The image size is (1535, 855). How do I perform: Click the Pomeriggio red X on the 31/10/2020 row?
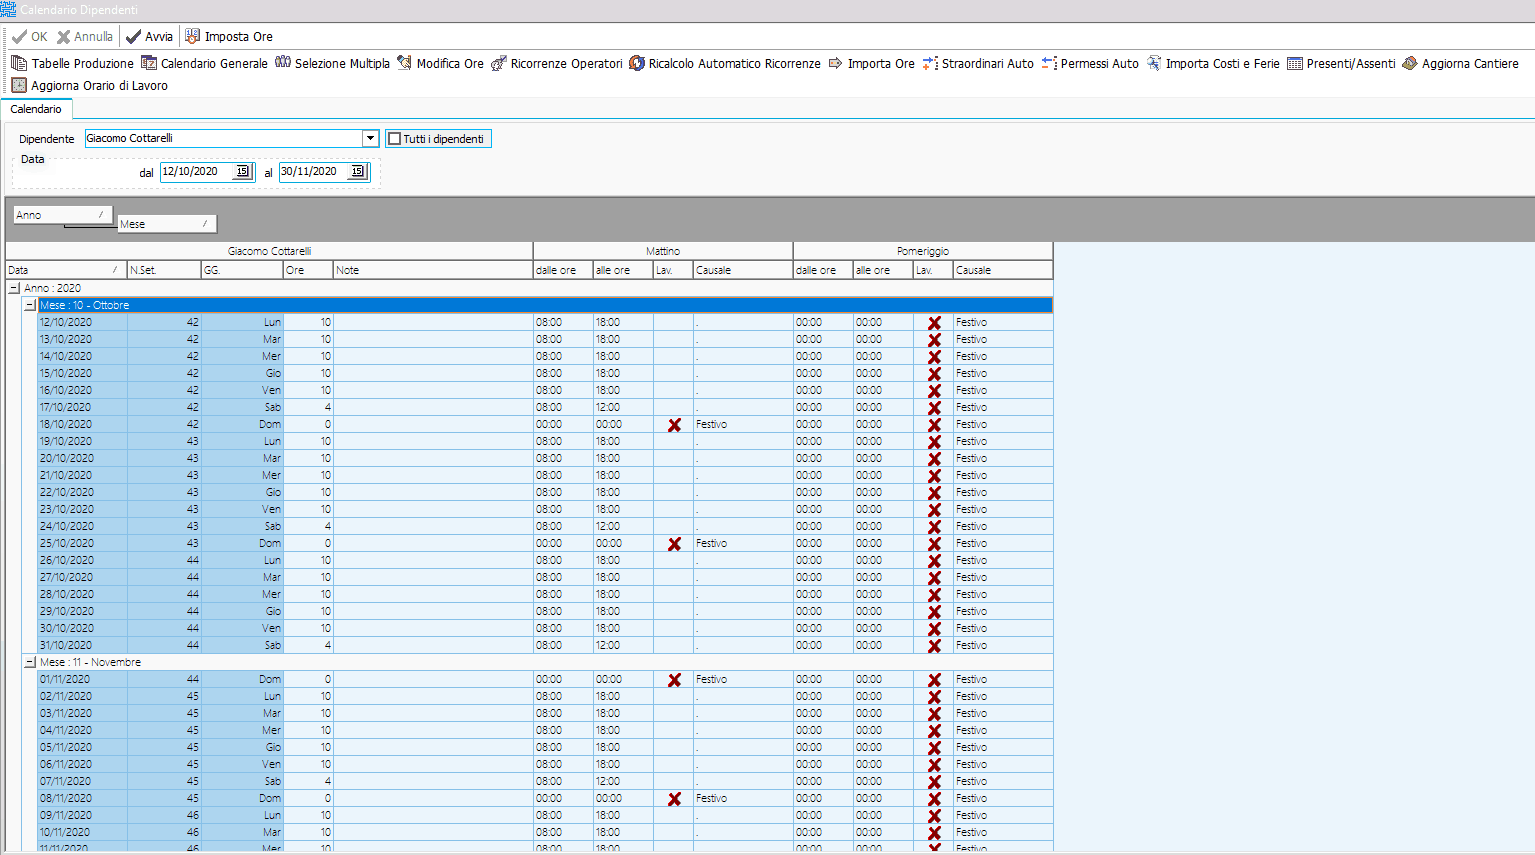(934, 646)
